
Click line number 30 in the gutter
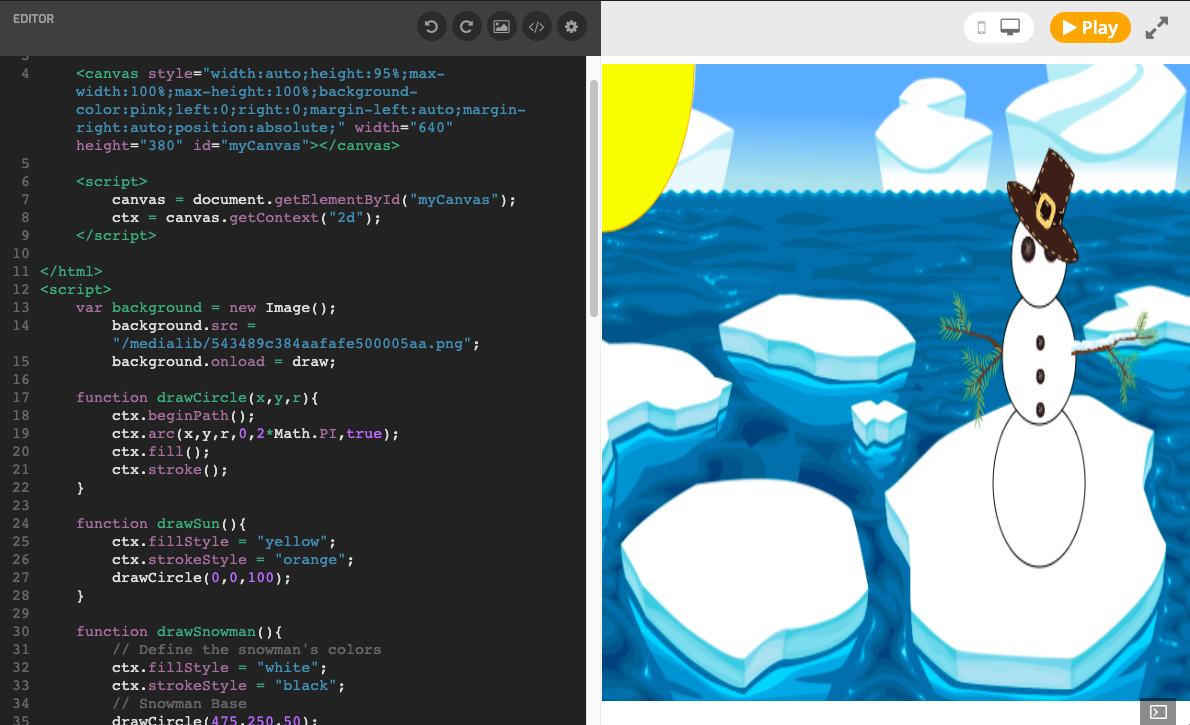pyautogui.click(x=21, y=632)
